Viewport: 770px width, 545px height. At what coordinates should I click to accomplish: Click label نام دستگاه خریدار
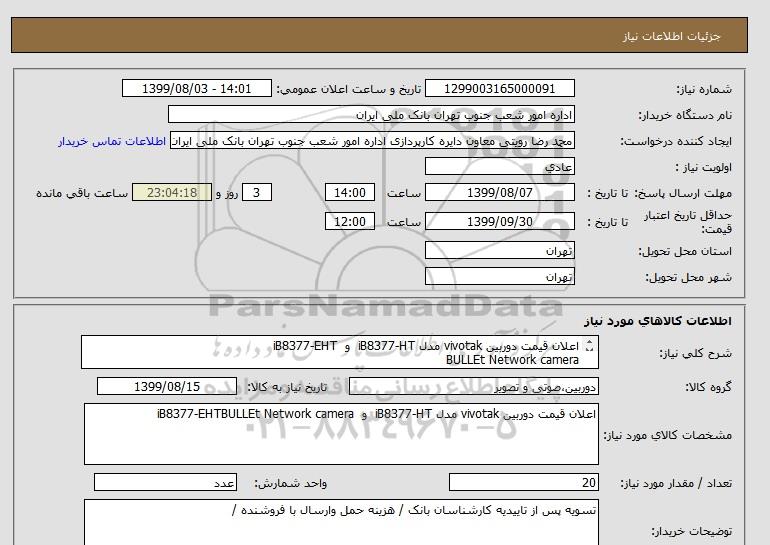click(685, 115)
